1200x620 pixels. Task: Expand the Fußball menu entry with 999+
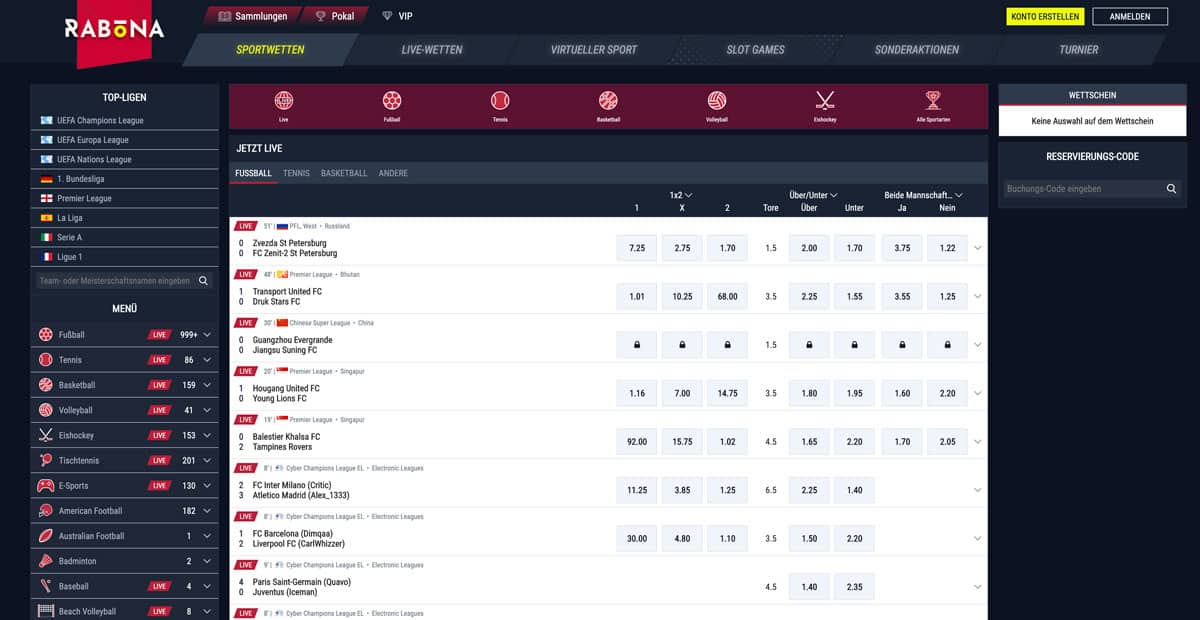pos(207,335)
